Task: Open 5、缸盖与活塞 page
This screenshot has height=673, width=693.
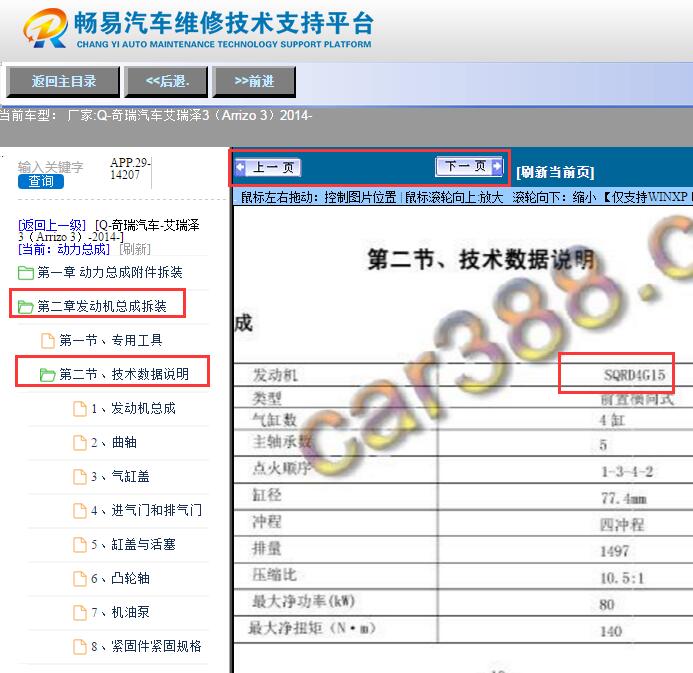Action: tap(133, 544)
